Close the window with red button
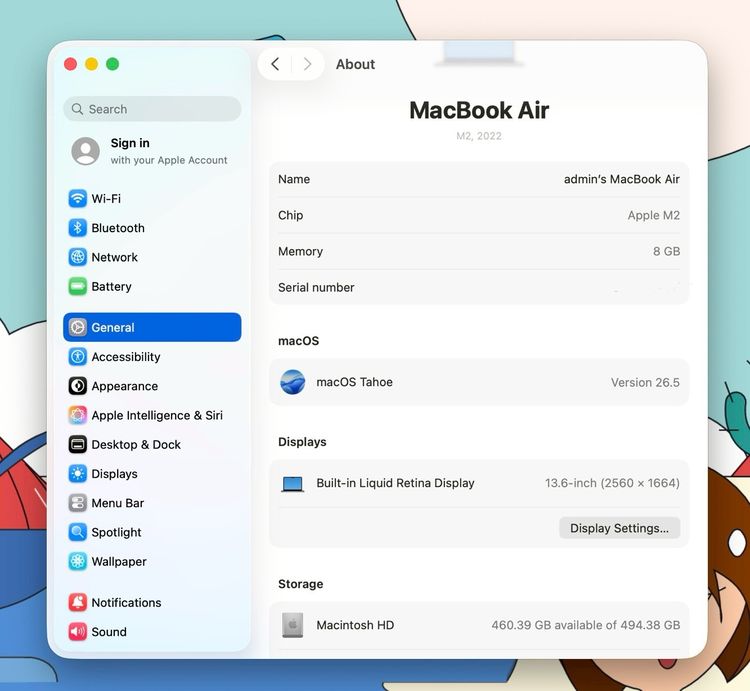The image size is (750, 691). 70,64
